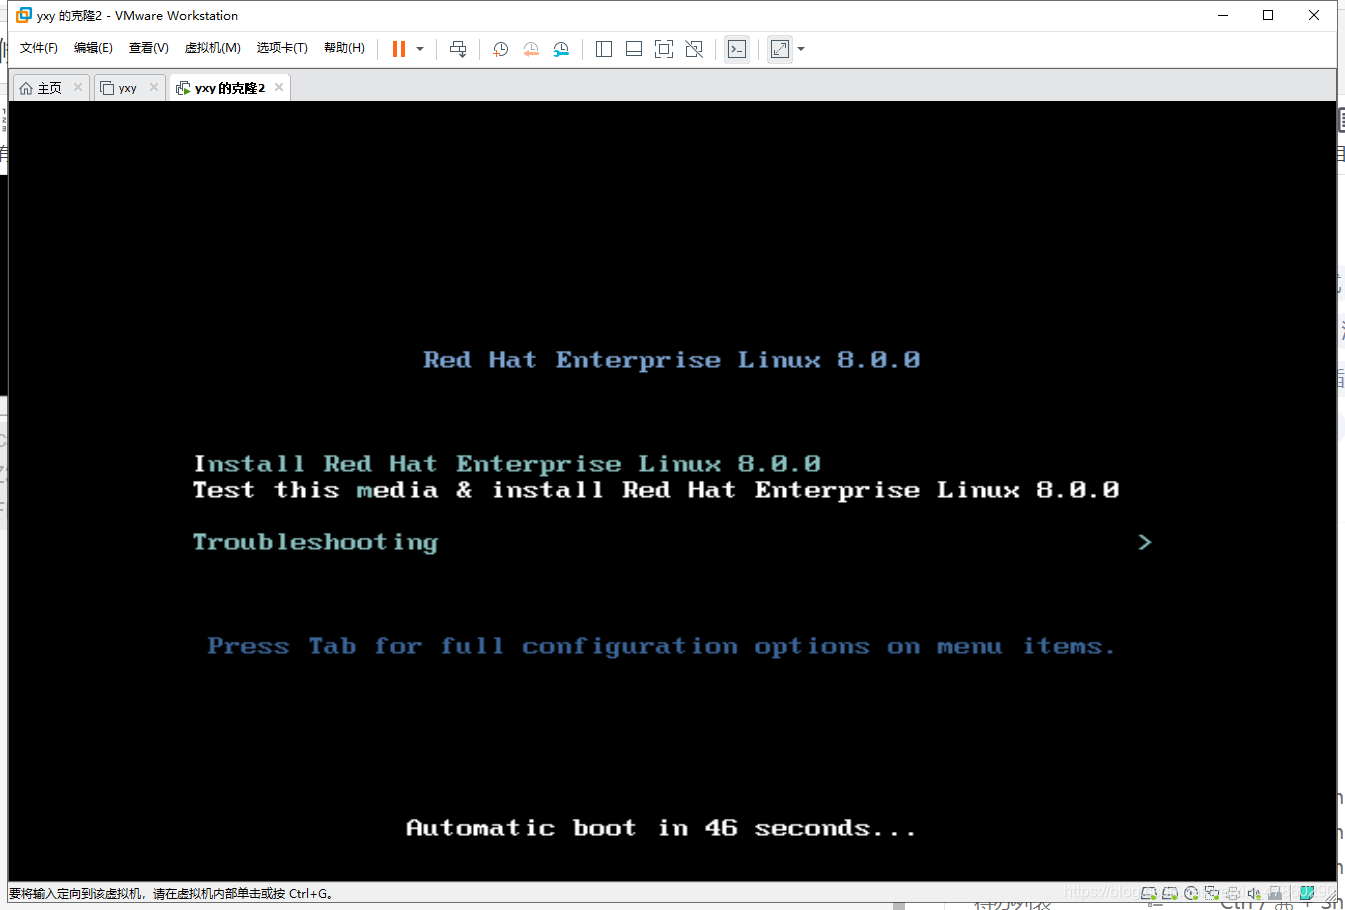Click the Automatic boot countdown text

pos(660,828)
